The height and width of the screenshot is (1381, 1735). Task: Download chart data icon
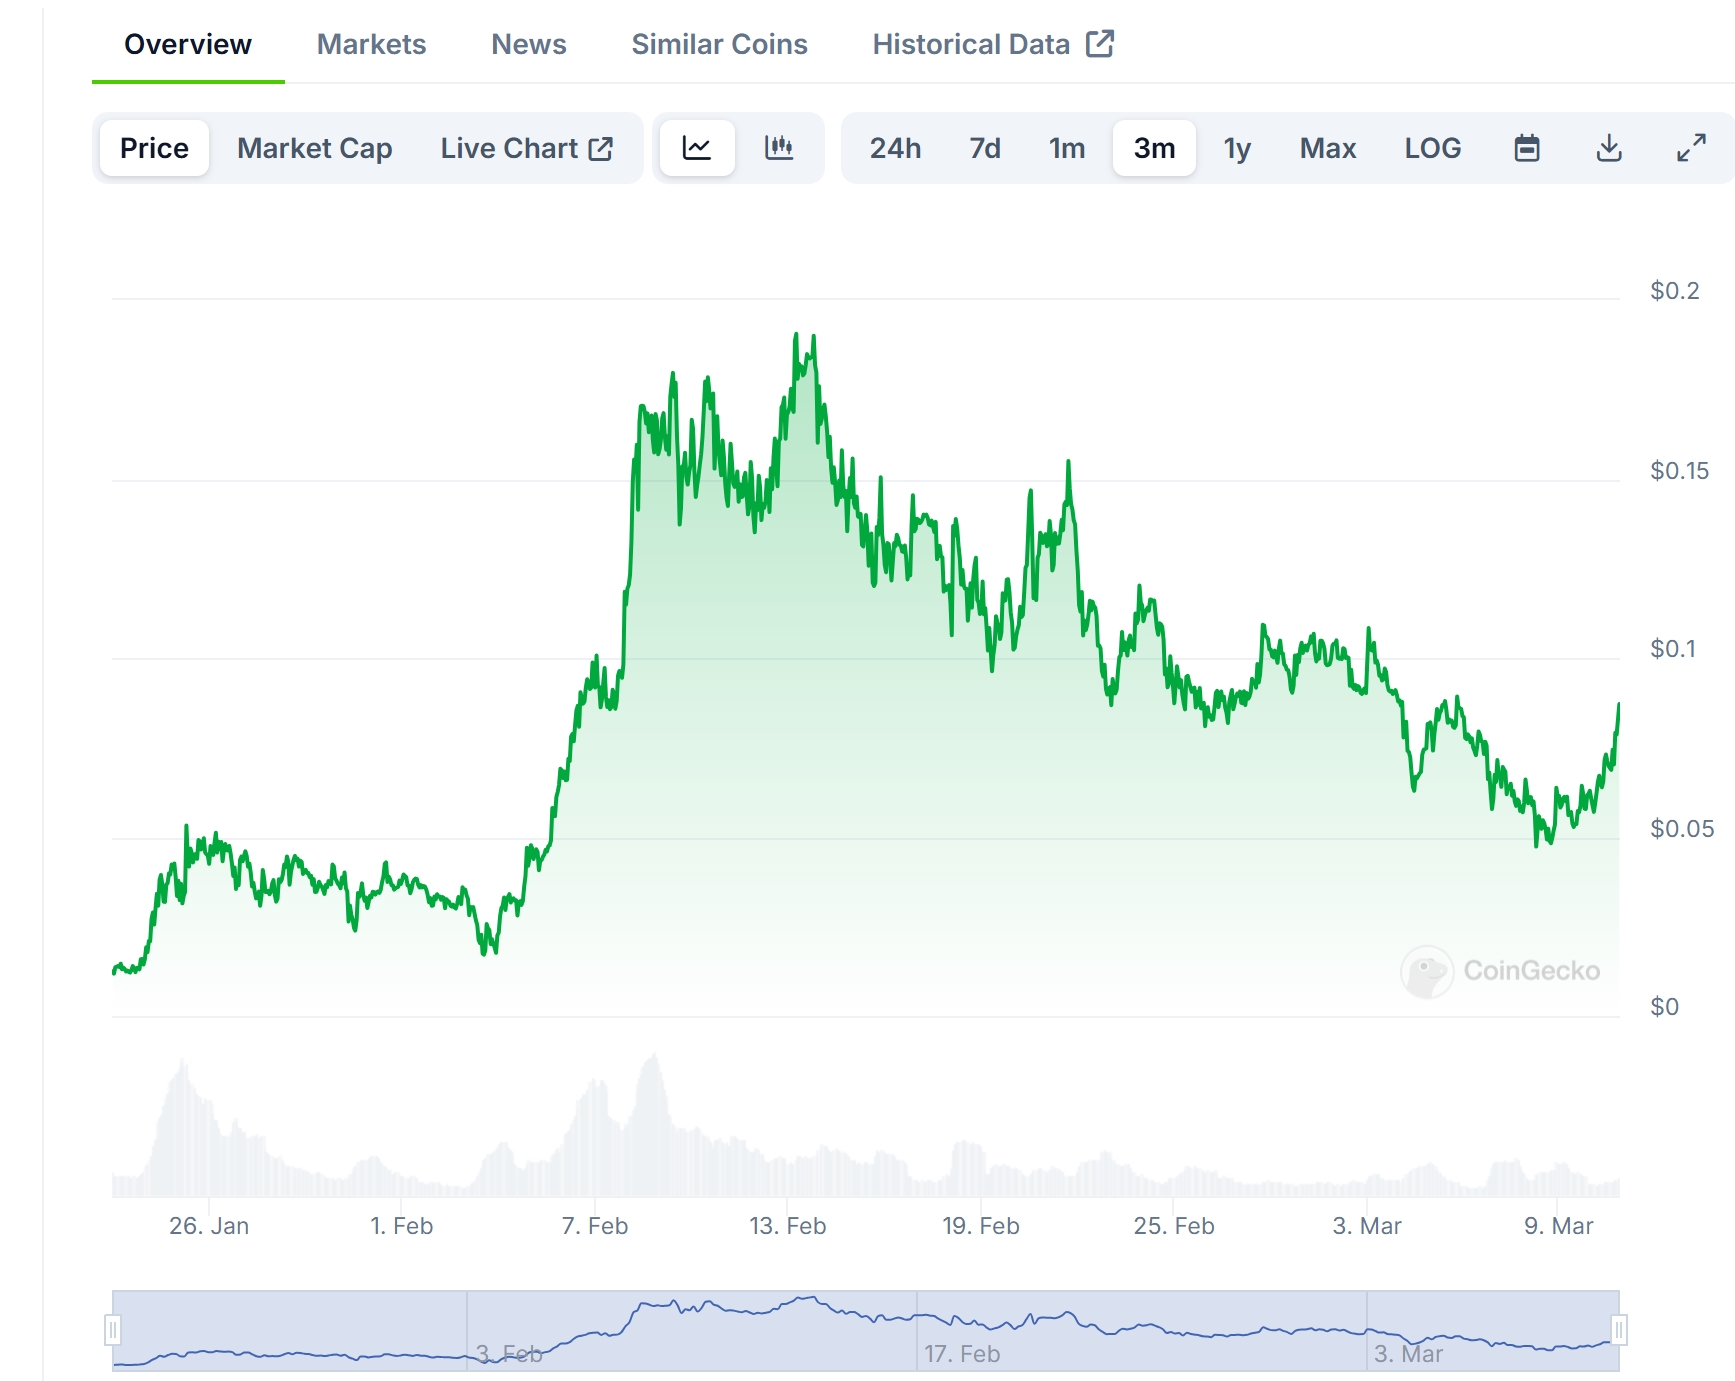point(1609,148)
